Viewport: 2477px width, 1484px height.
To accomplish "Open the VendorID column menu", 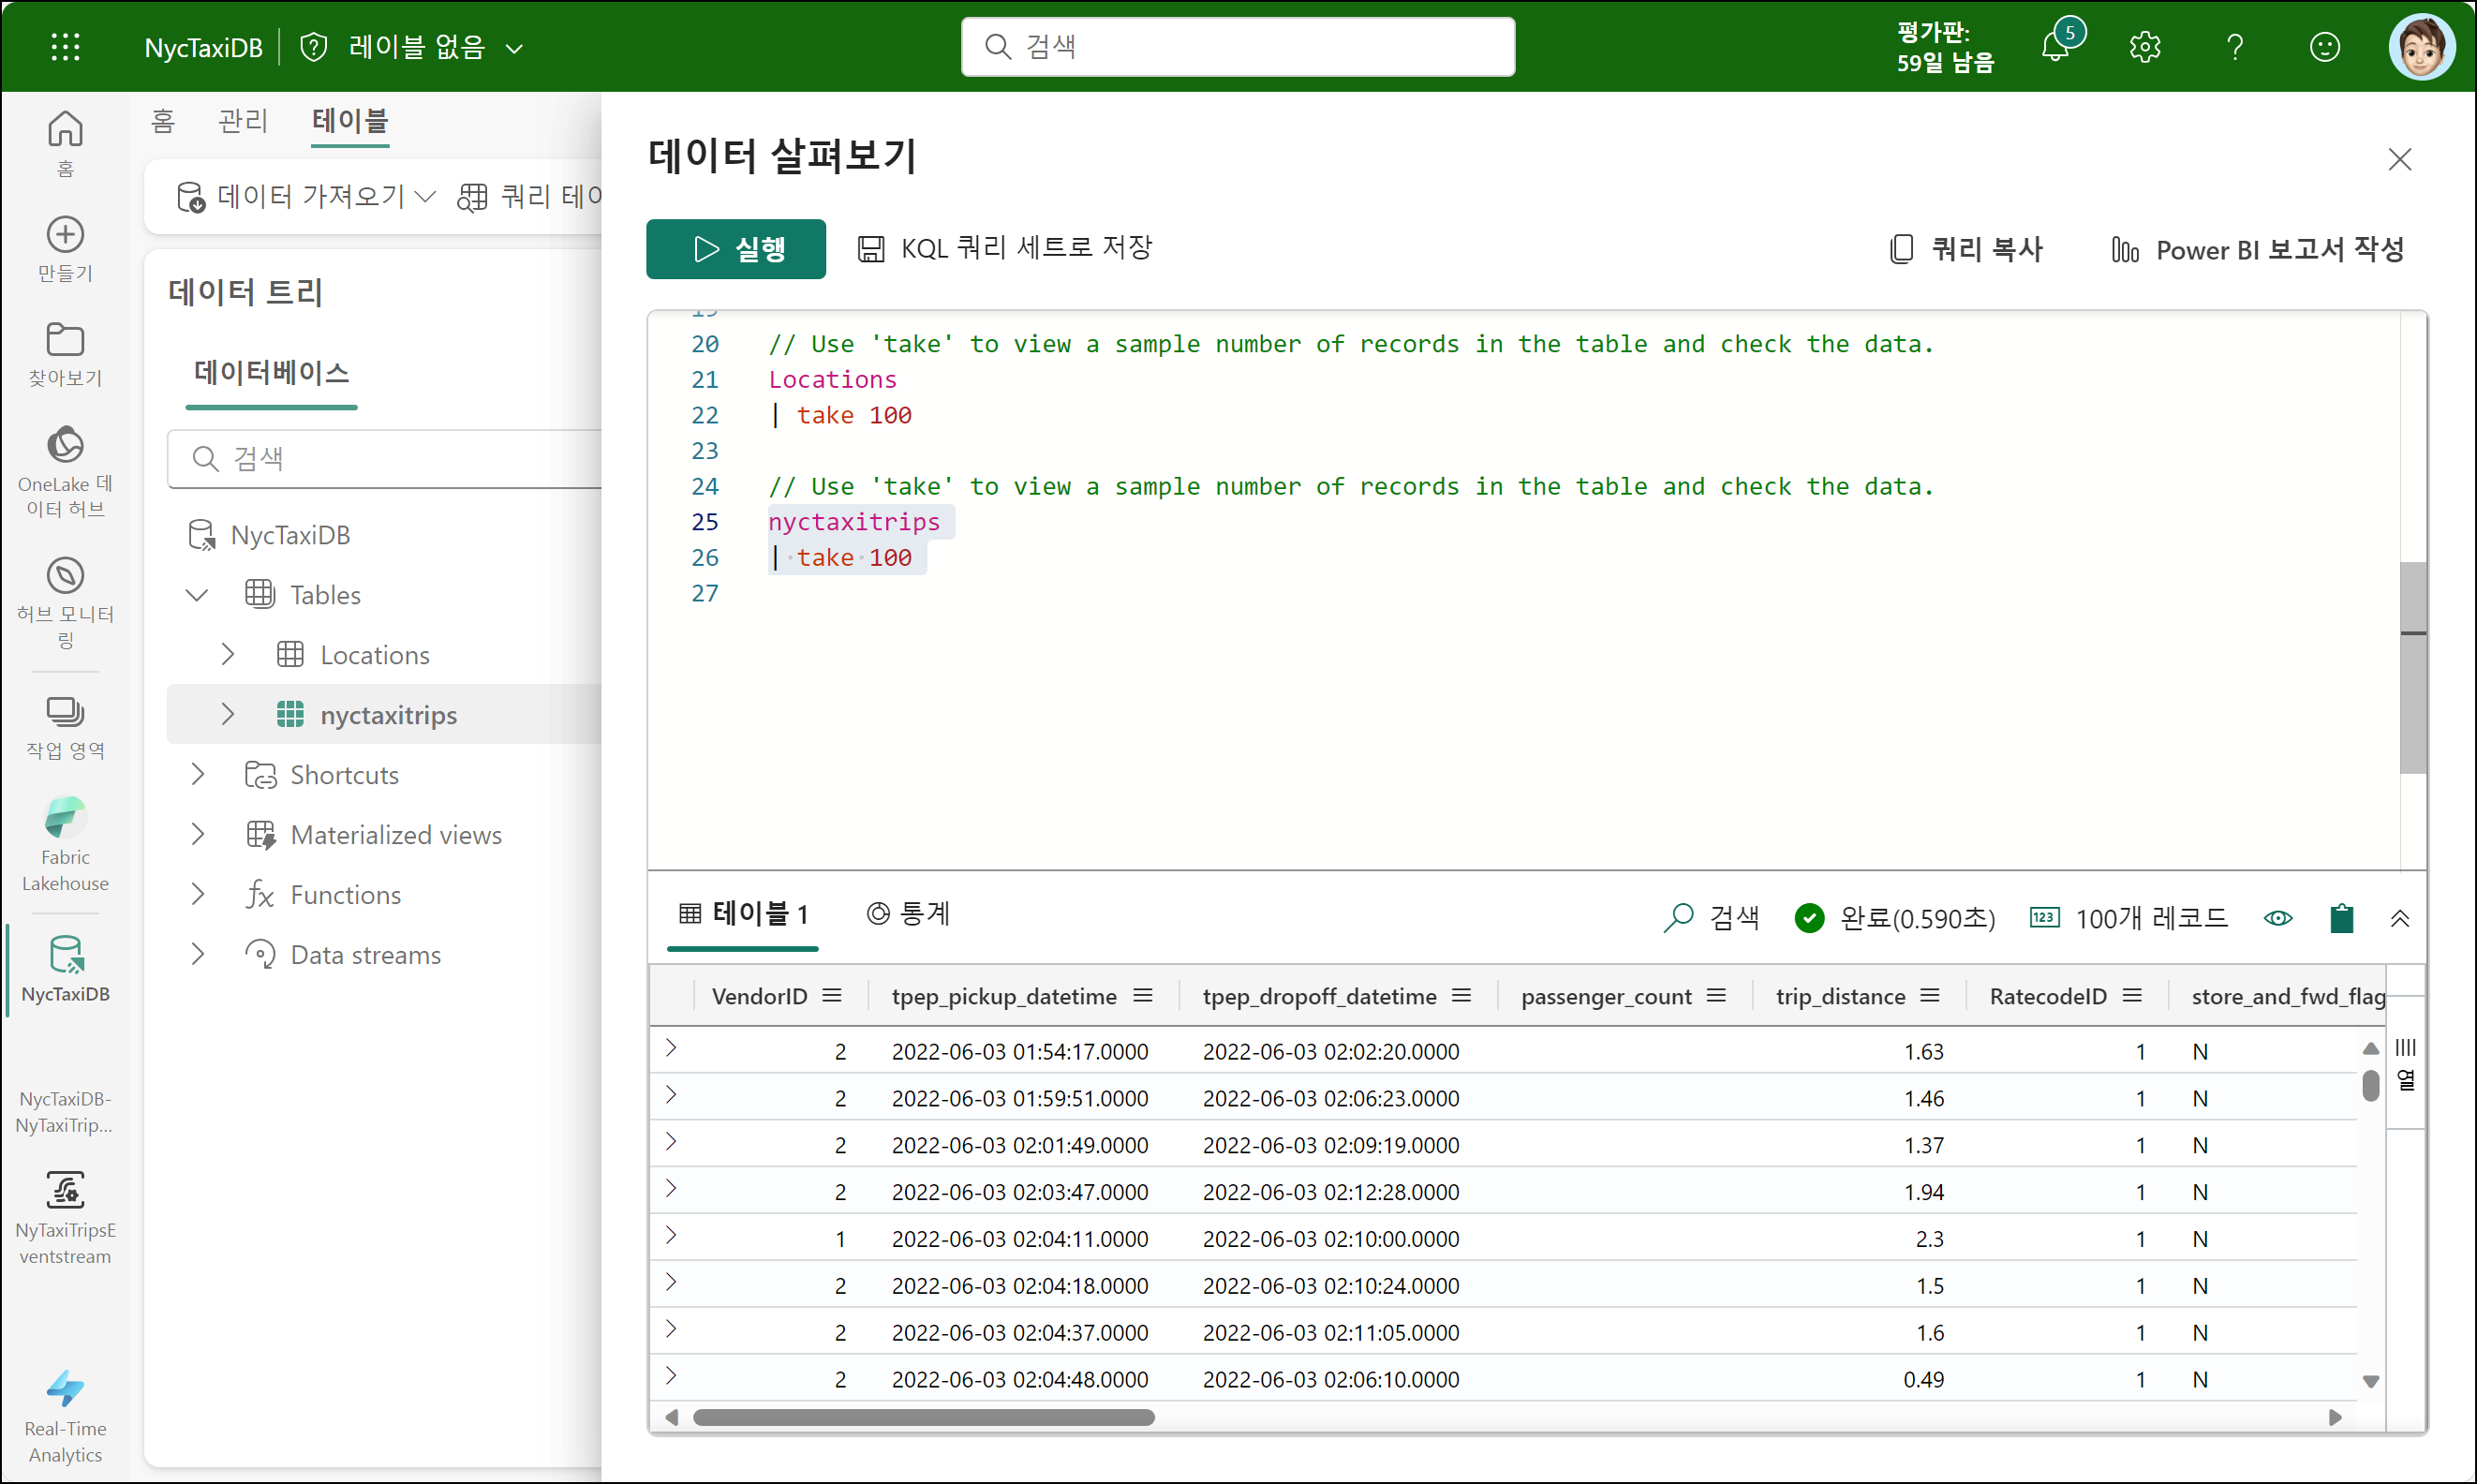I will point(832,996).
